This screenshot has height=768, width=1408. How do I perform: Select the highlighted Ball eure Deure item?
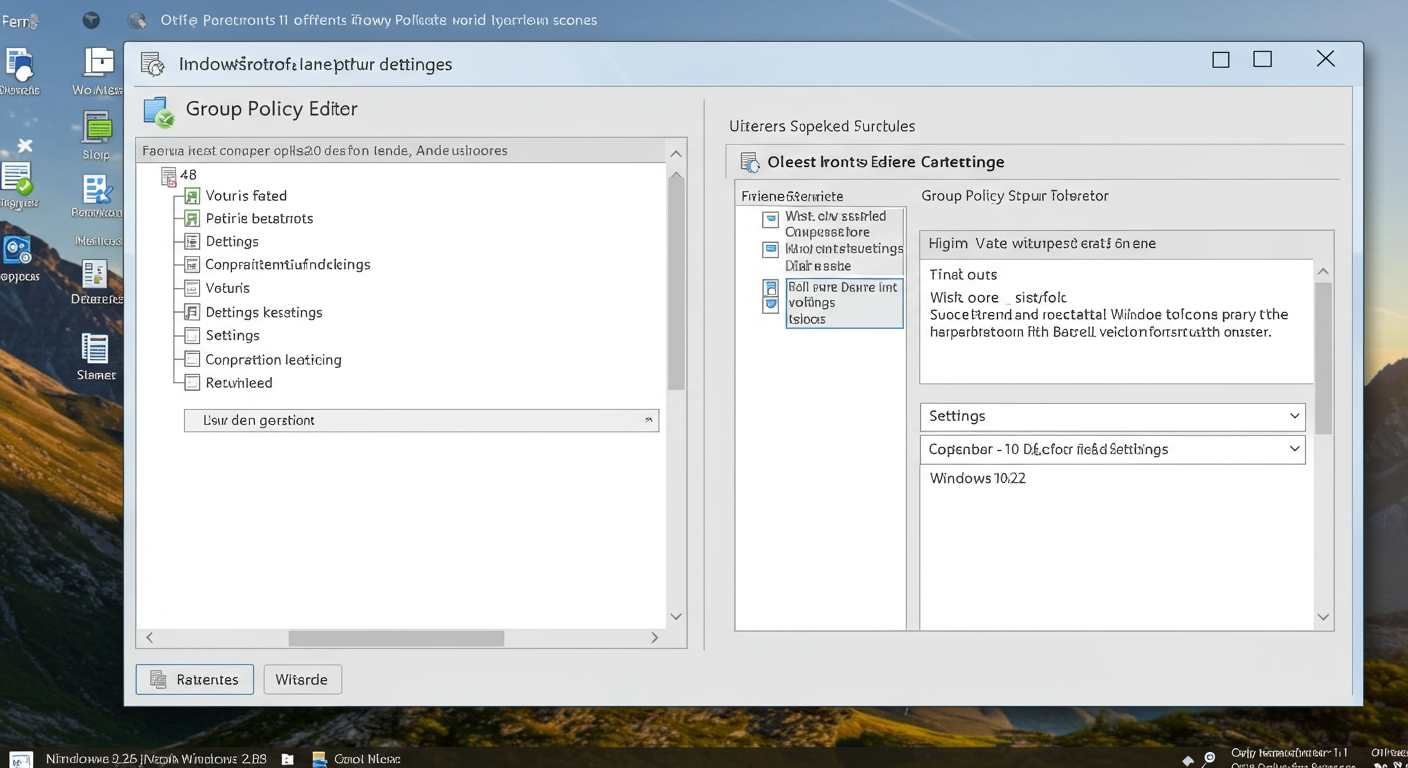click(844, 303)
